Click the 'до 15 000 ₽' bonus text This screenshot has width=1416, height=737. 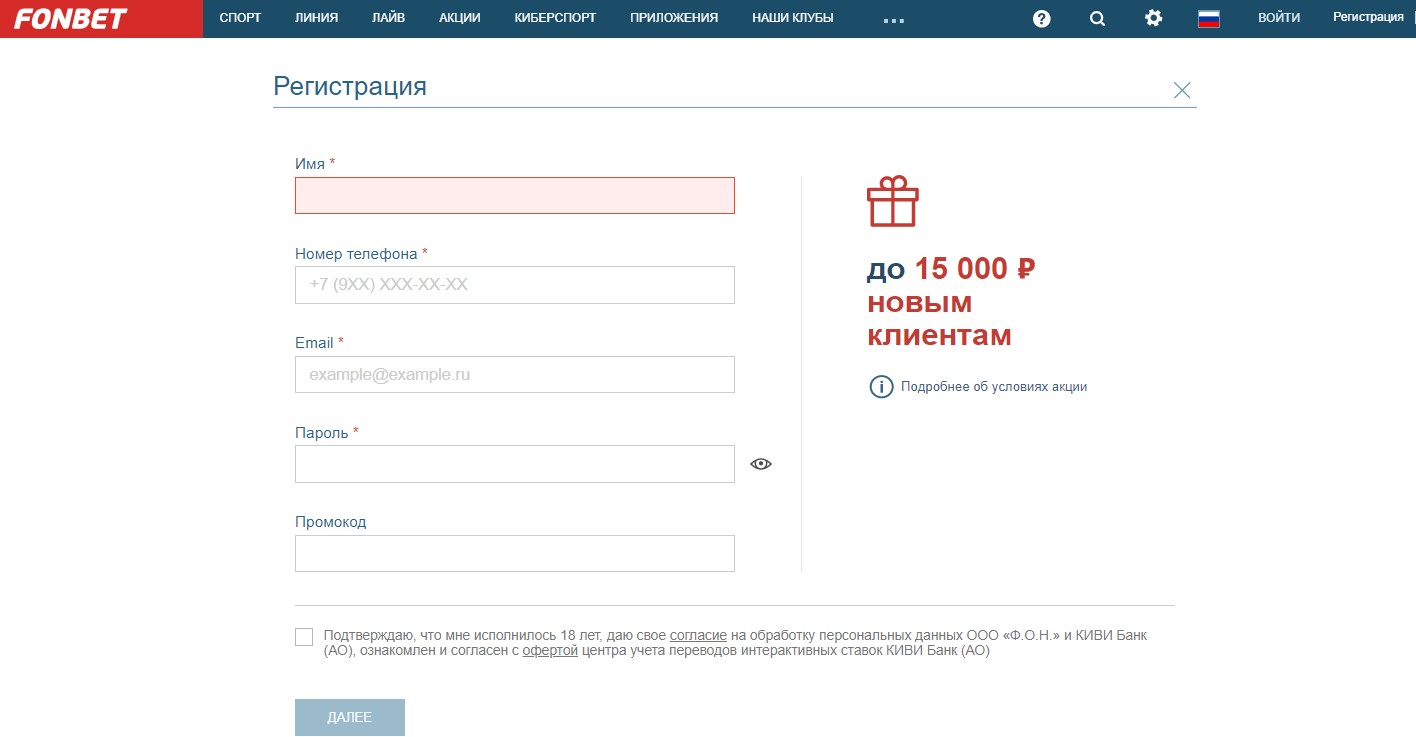[x=951, y=269]
